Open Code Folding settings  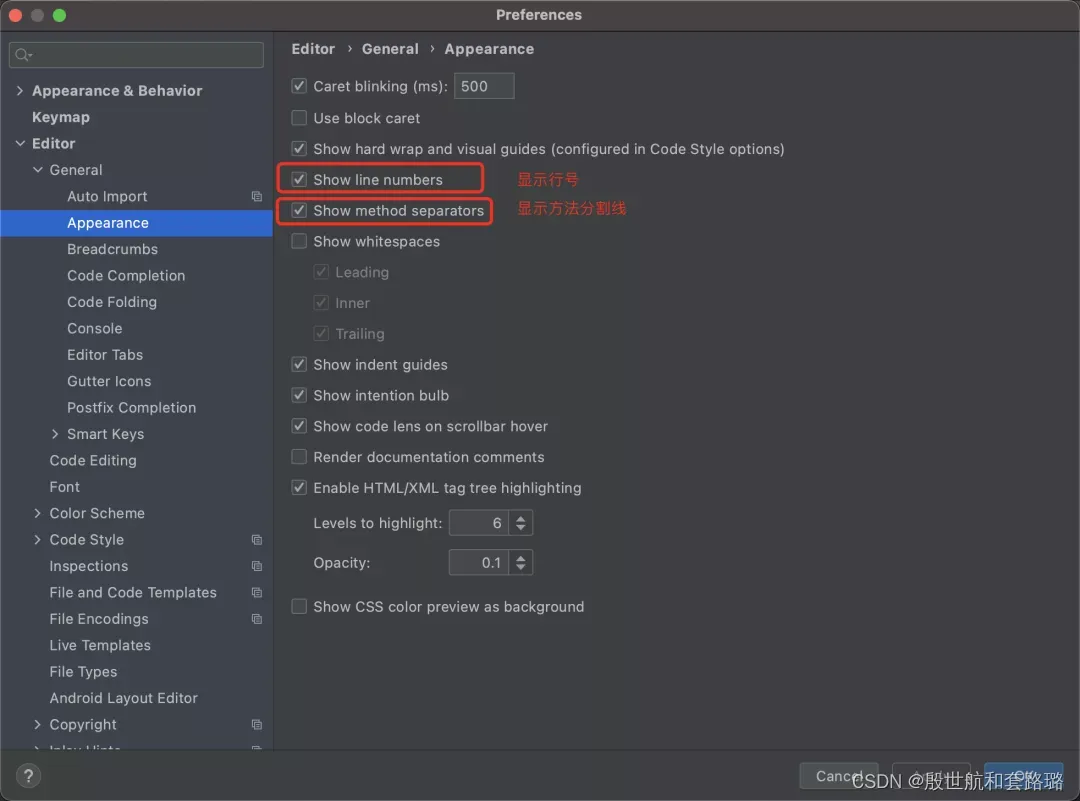pos(112,302)
